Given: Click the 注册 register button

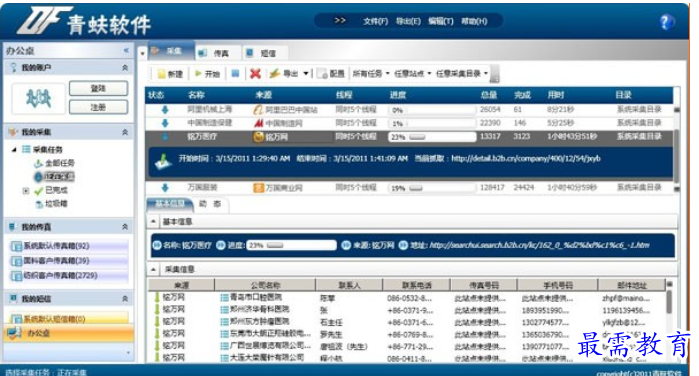Looking at the screenshot, I should [x=99, y=107].
